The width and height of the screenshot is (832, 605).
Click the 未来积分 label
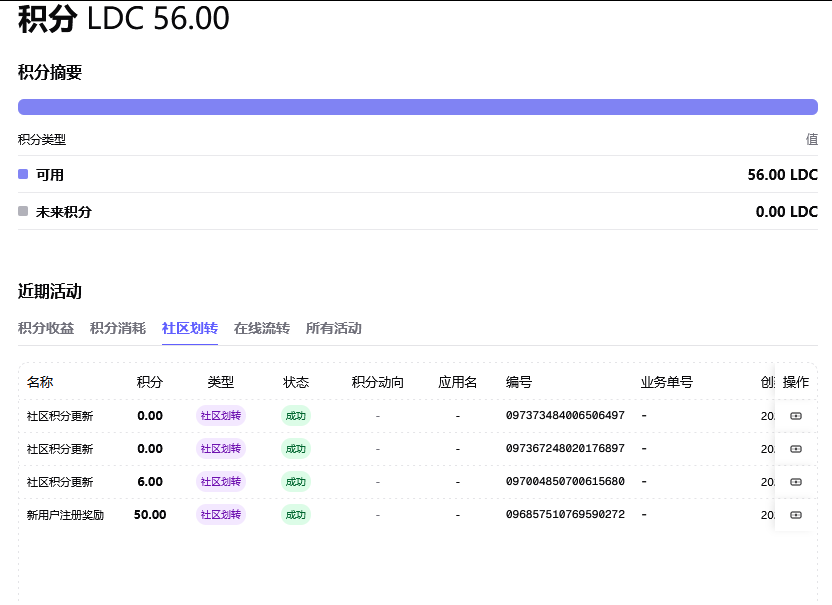tap(64, 212)
